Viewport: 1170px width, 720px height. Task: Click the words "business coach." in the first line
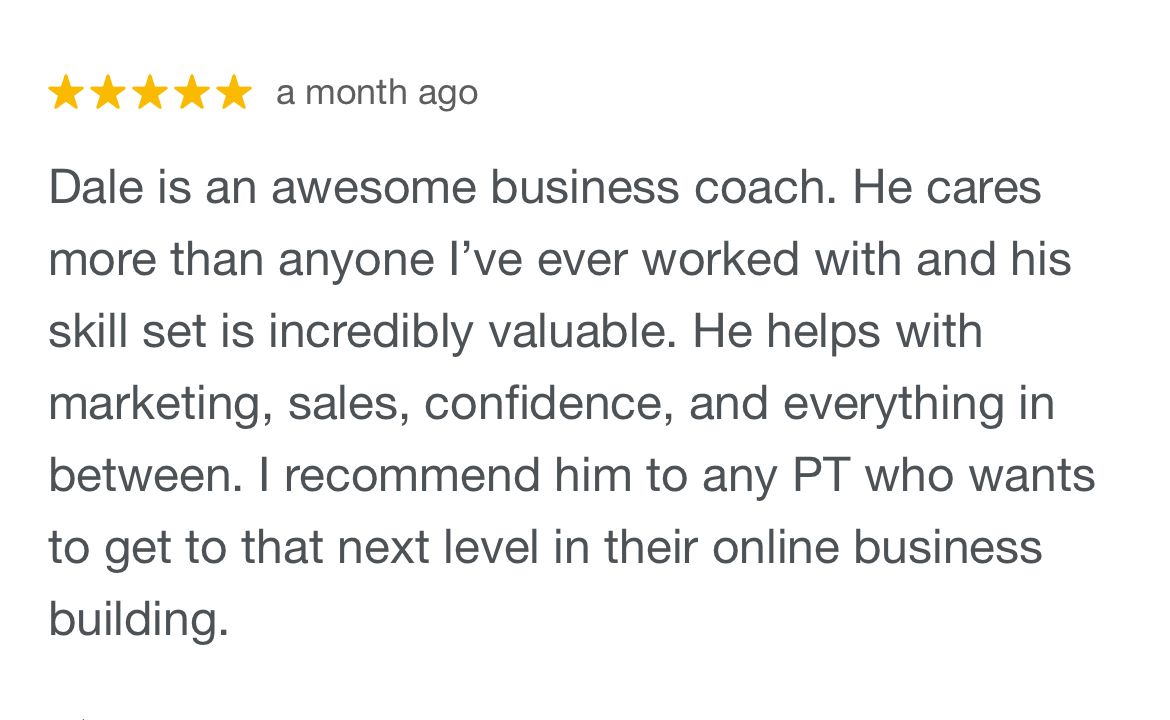click(x=663, y=187)
